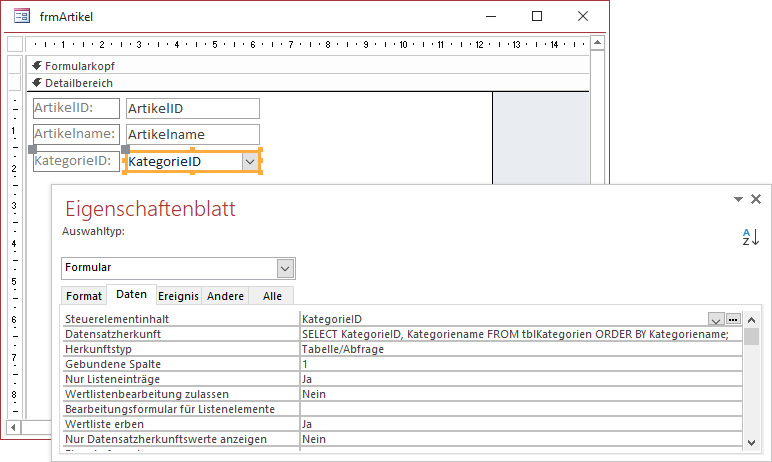Select the Artikelname text box

coord(193,134)
